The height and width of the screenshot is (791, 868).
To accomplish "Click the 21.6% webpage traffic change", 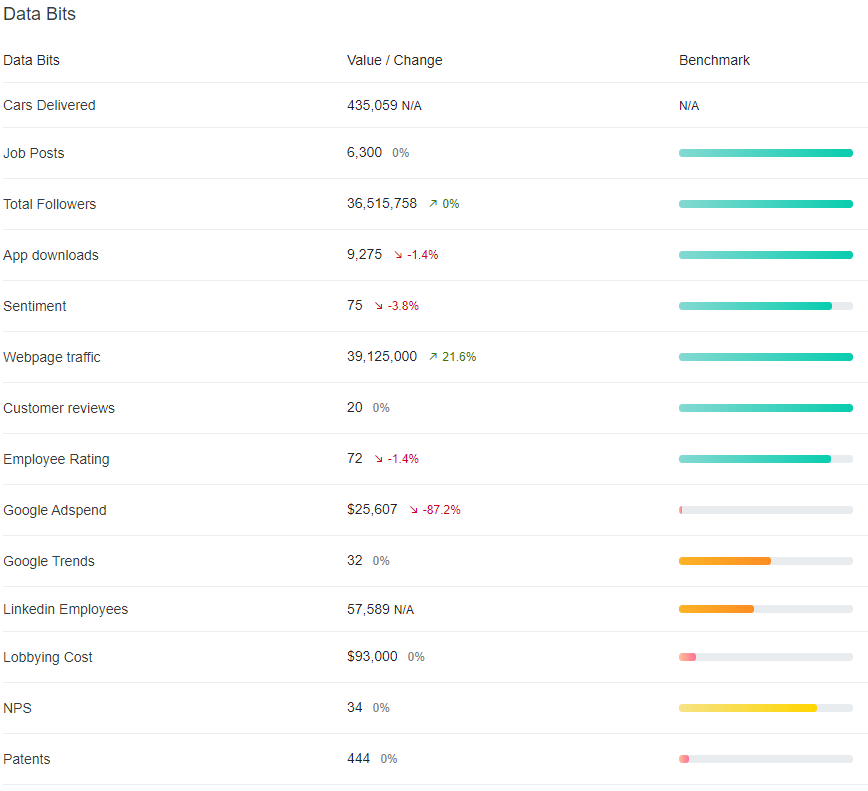I will pos(459,357).
